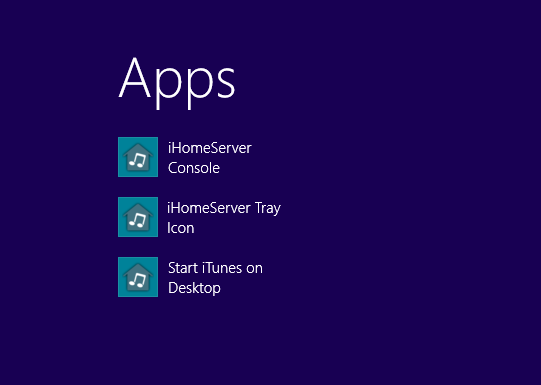Click the word Console under iHomeServer
541x385 pixels.
click(194, 168)
